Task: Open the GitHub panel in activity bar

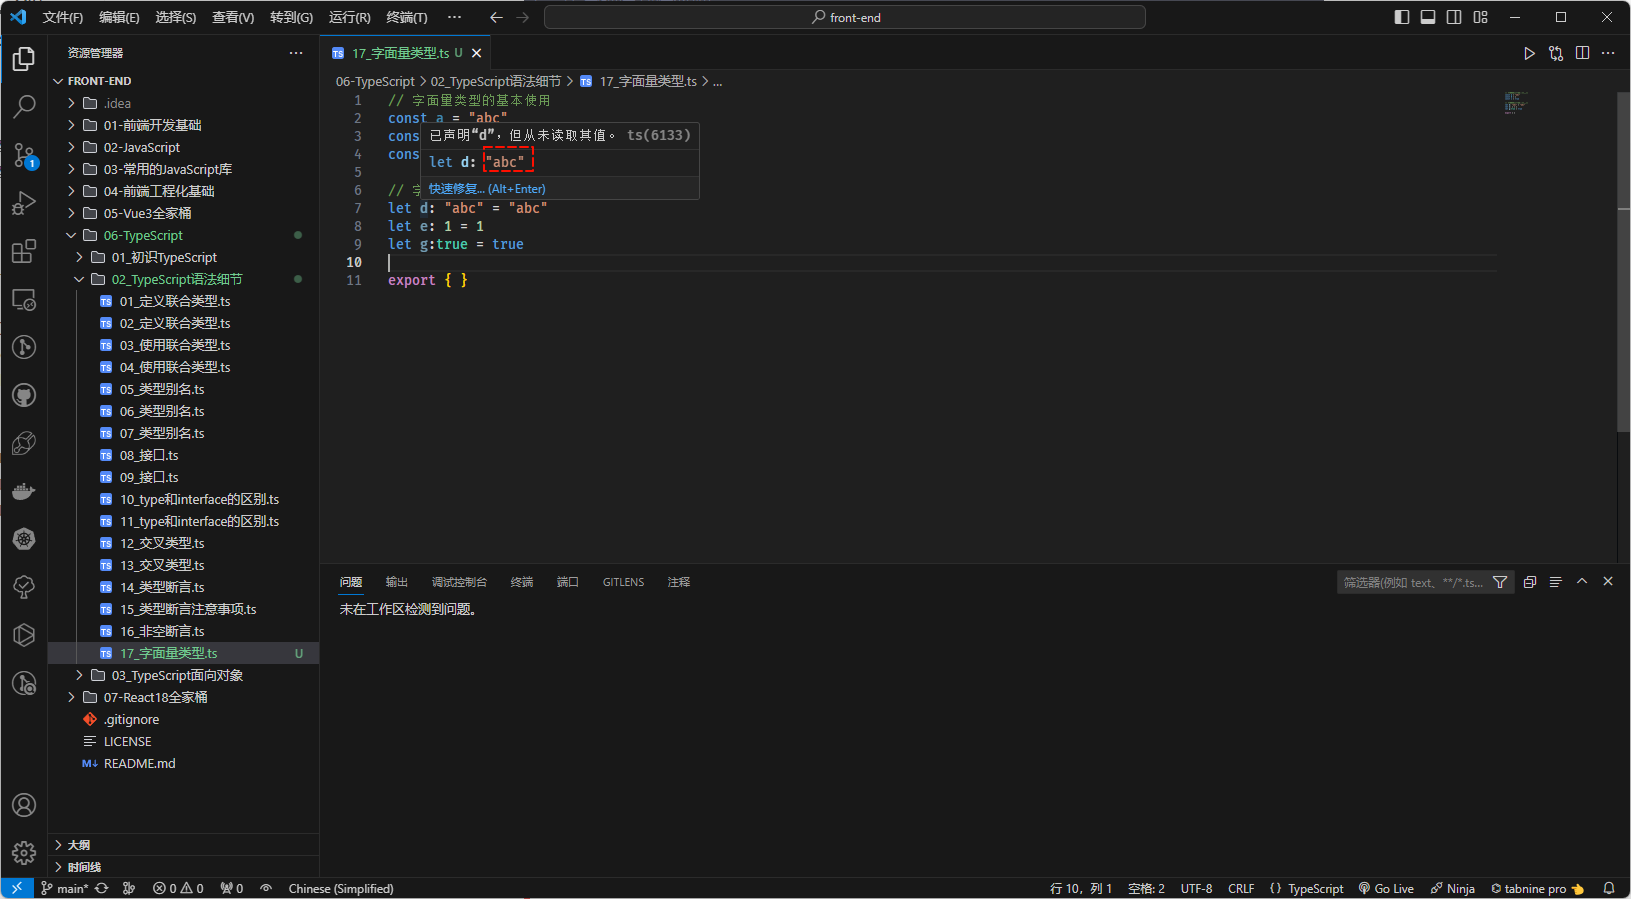Action: (x=24, y=395)
